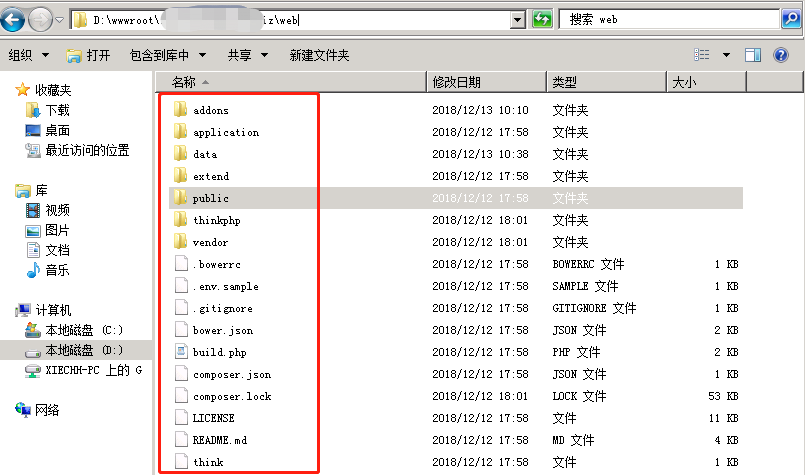Screen dimensions: 805x475
Task: Click the 打开 toolbar button
Action: click(88, 55)
